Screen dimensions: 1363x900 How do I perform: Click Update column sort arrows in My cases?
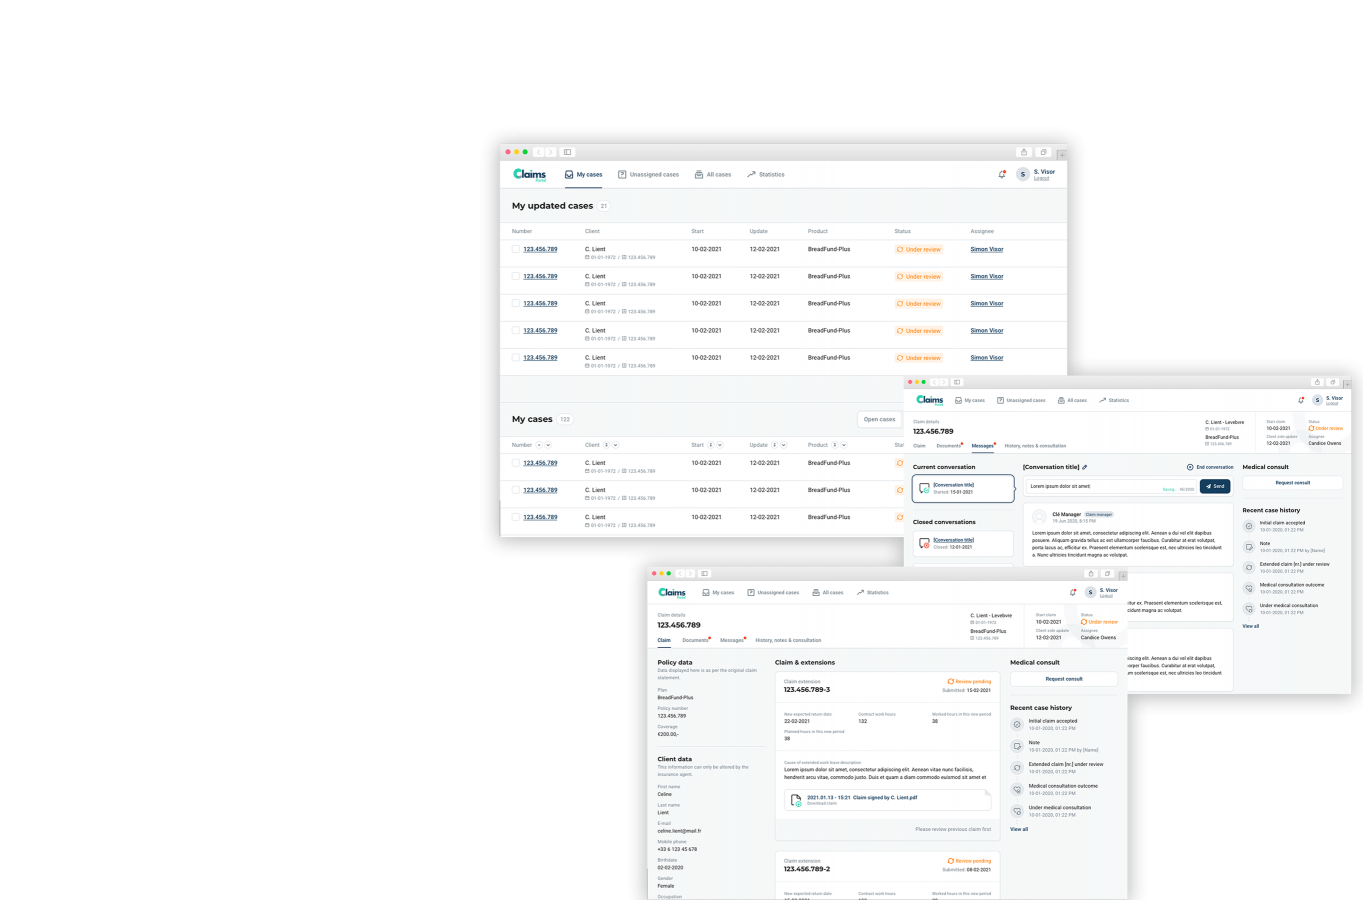[x=774, y=445]
